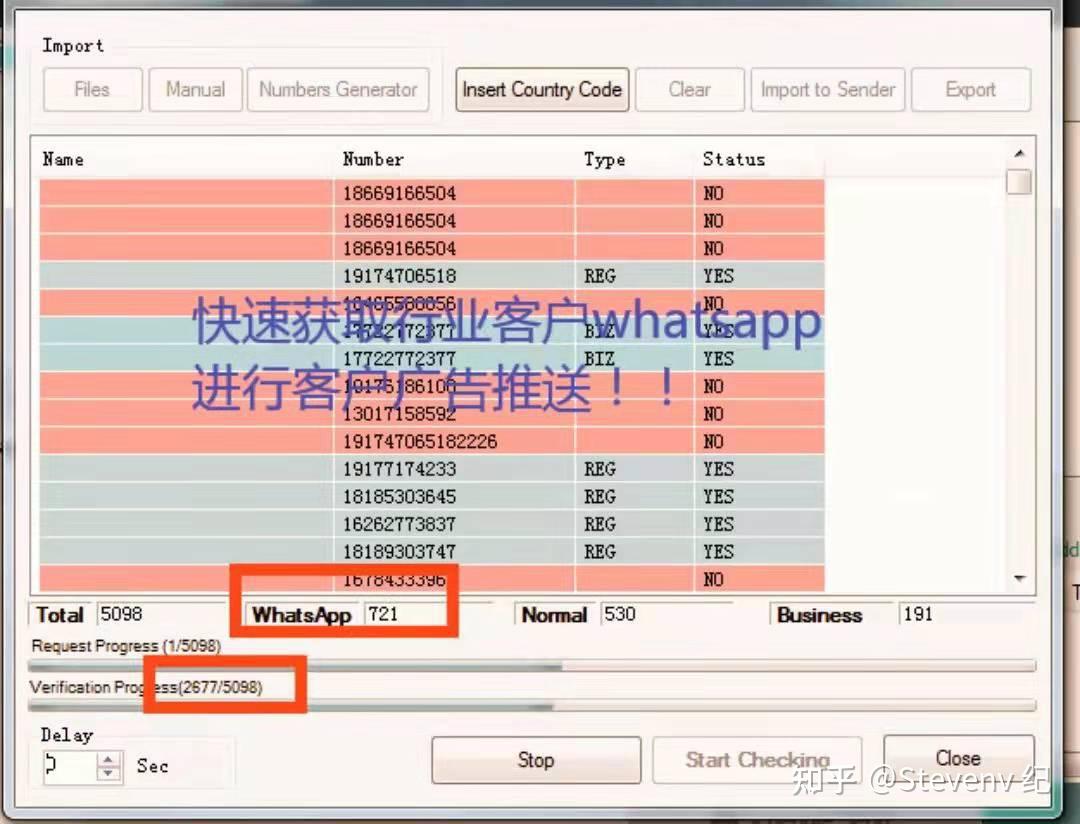Export the checked numbers

tap(970, 90)
